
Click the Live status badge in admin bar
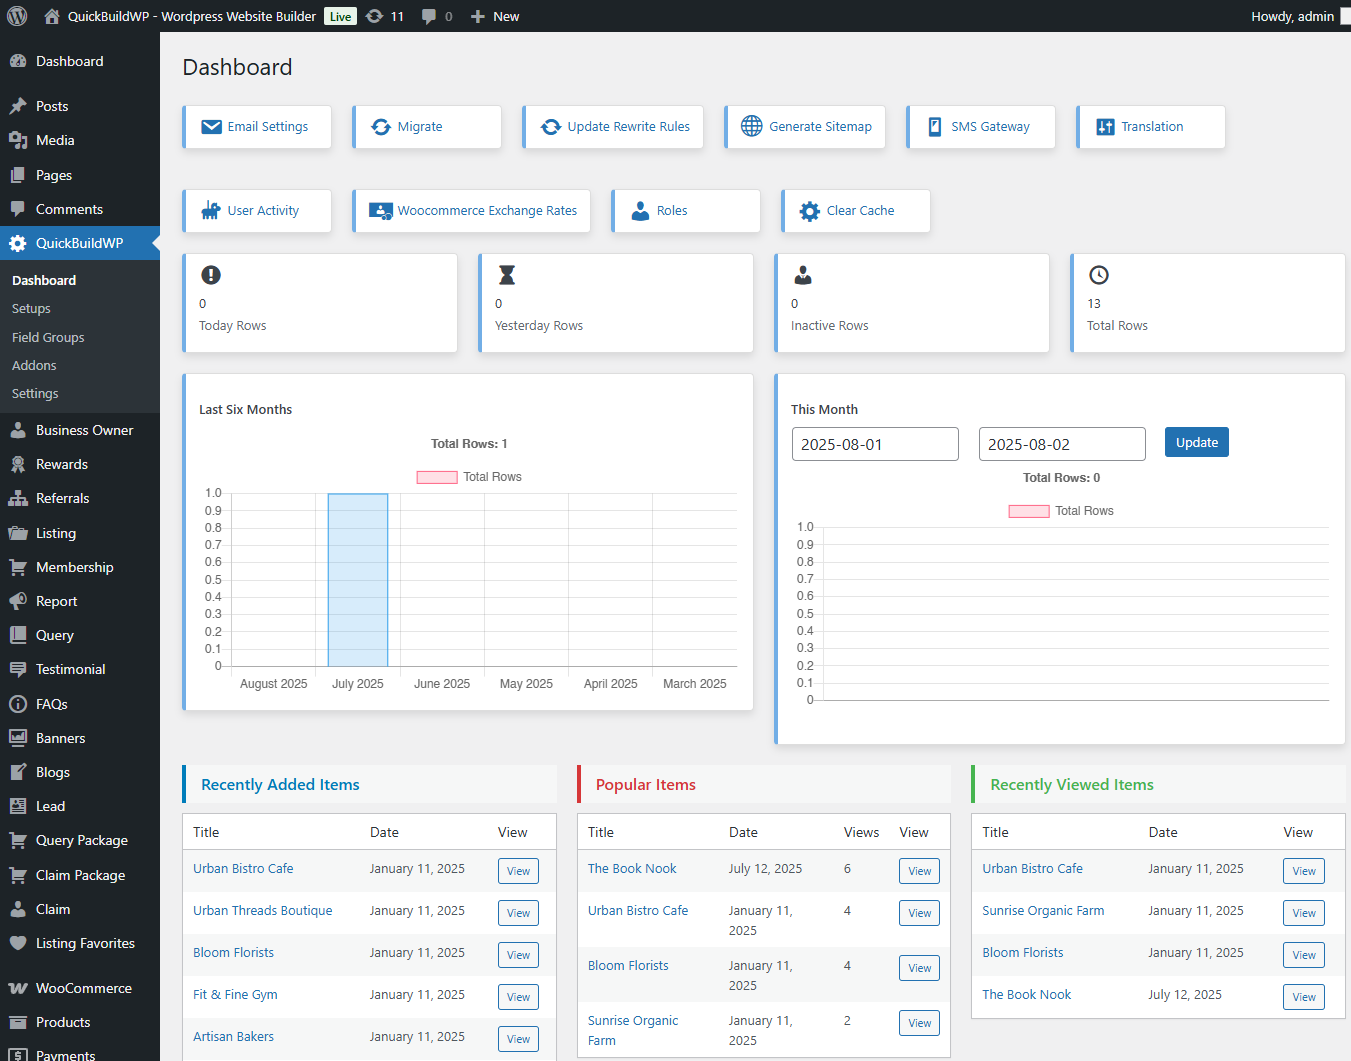339,16
